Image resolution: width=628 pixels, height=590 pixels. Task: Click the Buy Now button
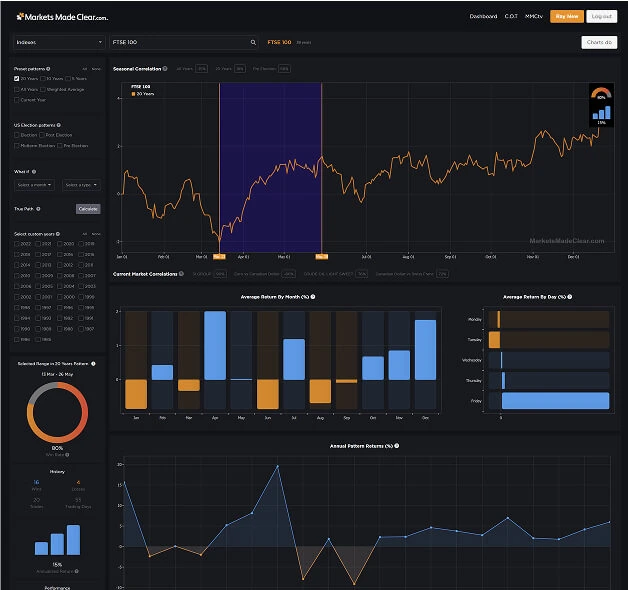(x=567, y=16)
